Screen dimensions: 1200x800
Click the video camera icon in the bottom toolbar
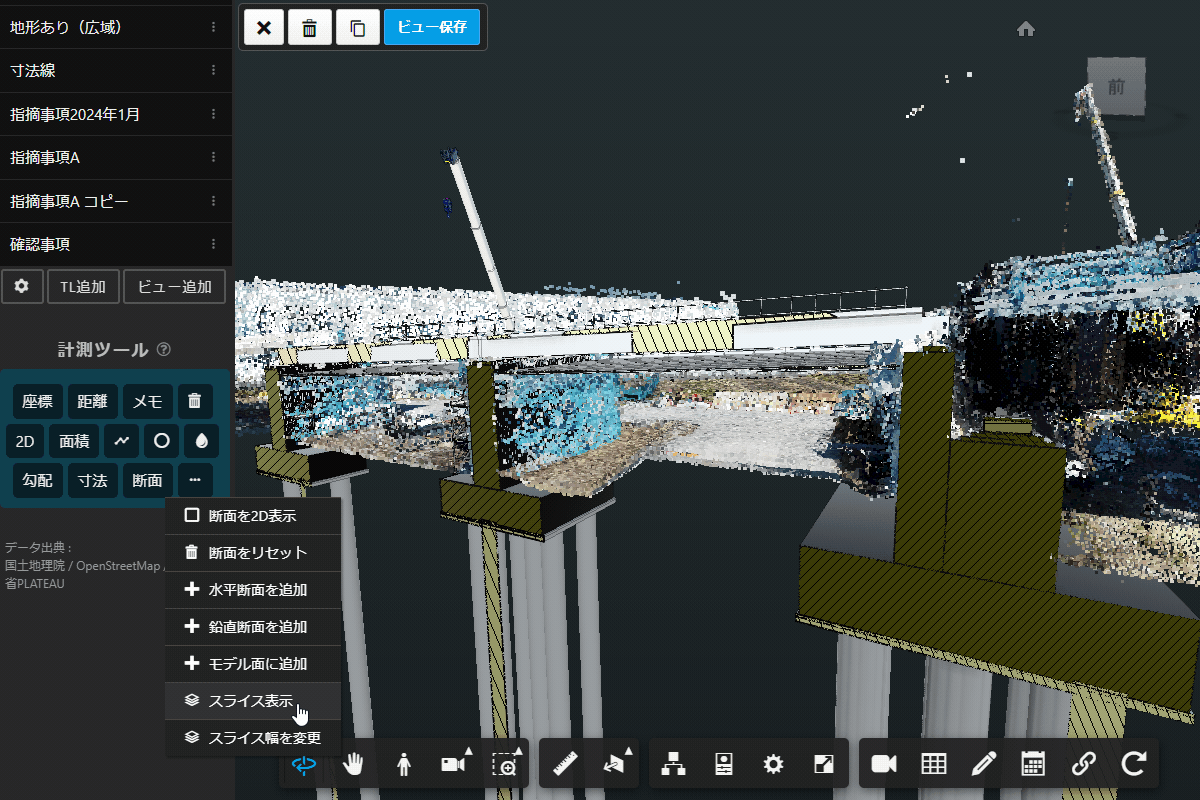coord(884,765)
